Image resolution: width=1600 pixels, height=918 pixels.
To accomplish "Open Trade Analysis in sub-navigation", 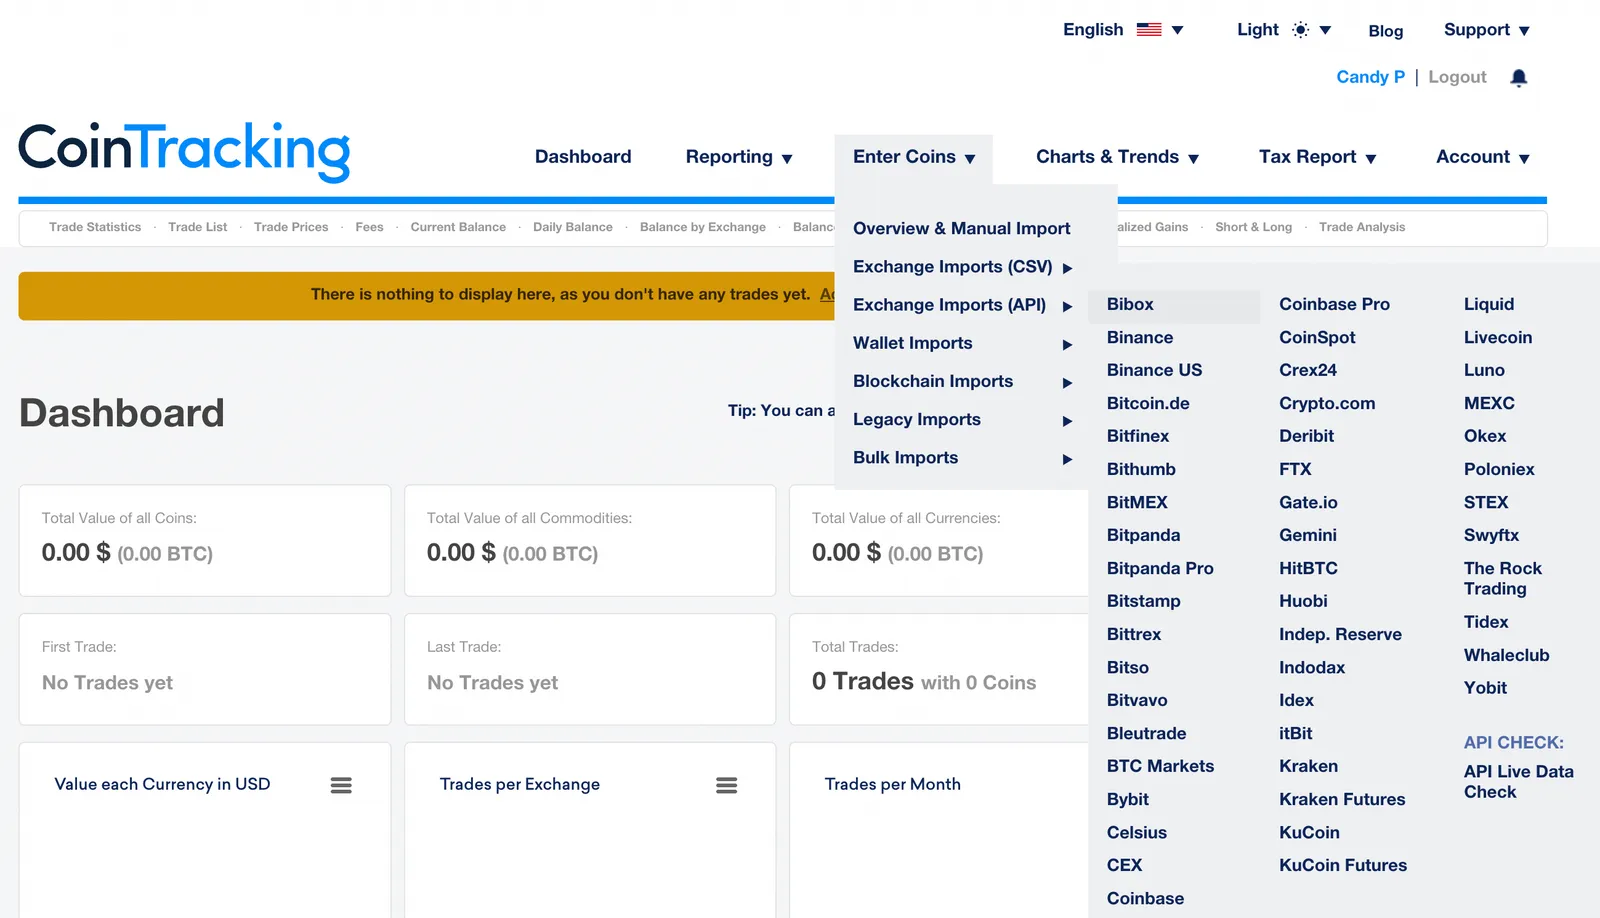I will click(1362, 227).
